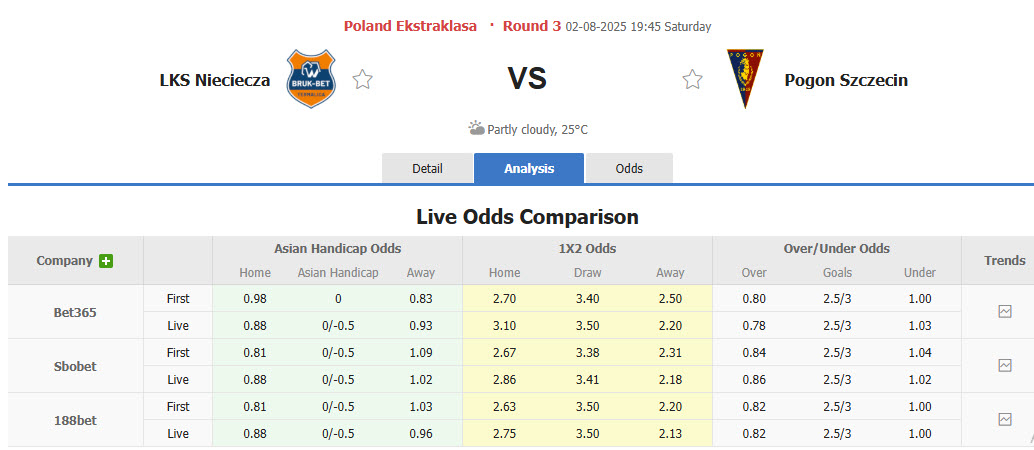Open the Sbobet trends chart icon

pos(1005,366)
